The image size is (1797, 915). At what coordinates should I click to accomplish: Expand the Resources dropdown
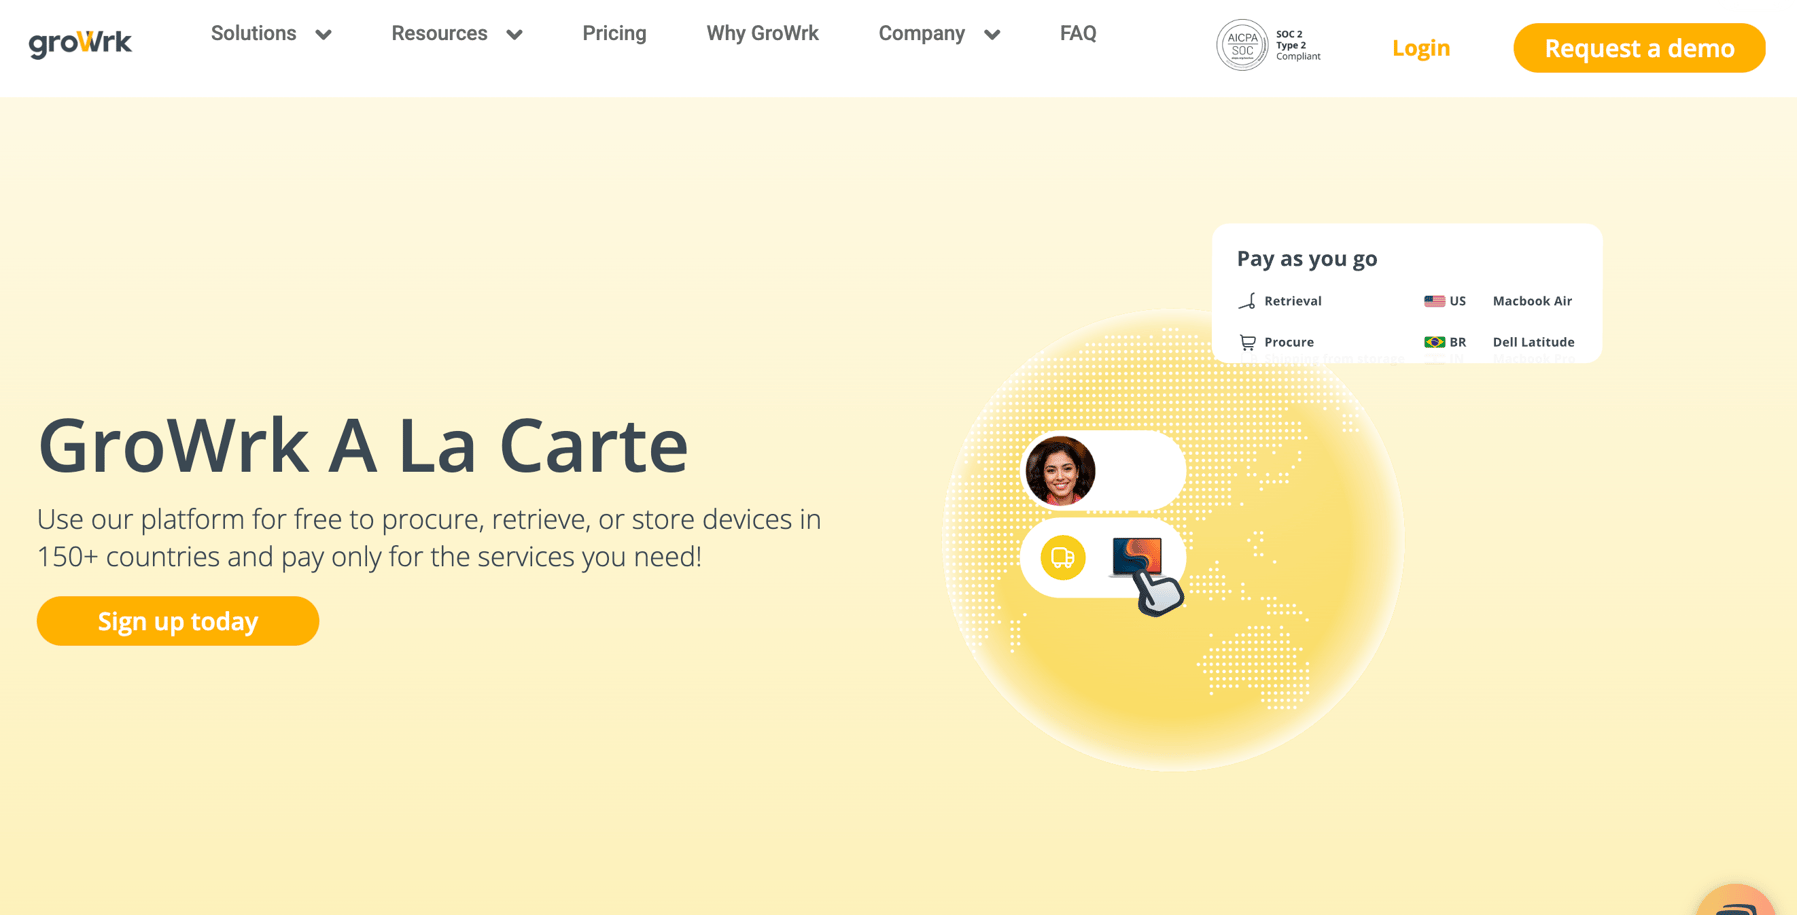456,33
